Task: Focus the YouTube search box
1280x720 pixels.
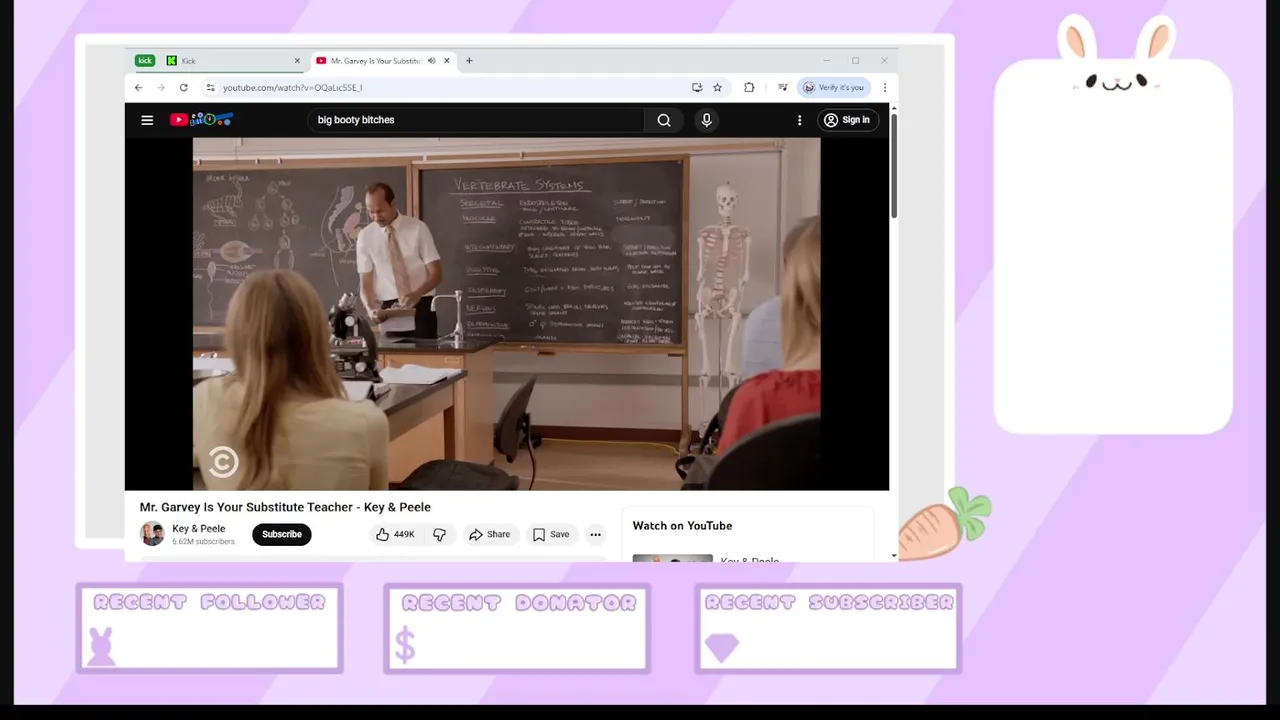Action: click(x=476, y=120)
